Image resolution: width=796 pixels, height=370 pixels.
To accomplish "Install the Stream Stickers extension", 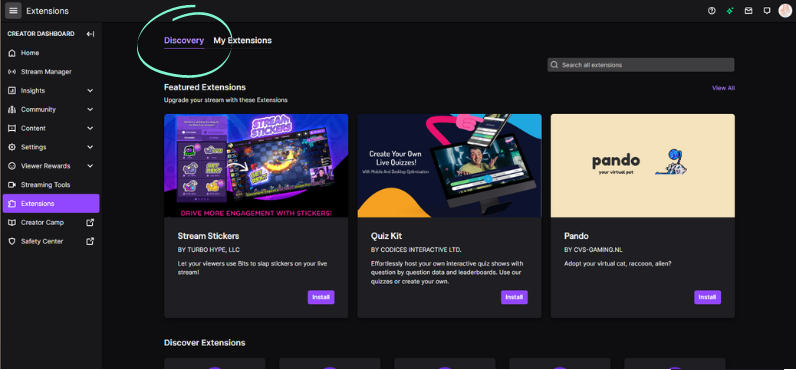I will pos(321,297).
